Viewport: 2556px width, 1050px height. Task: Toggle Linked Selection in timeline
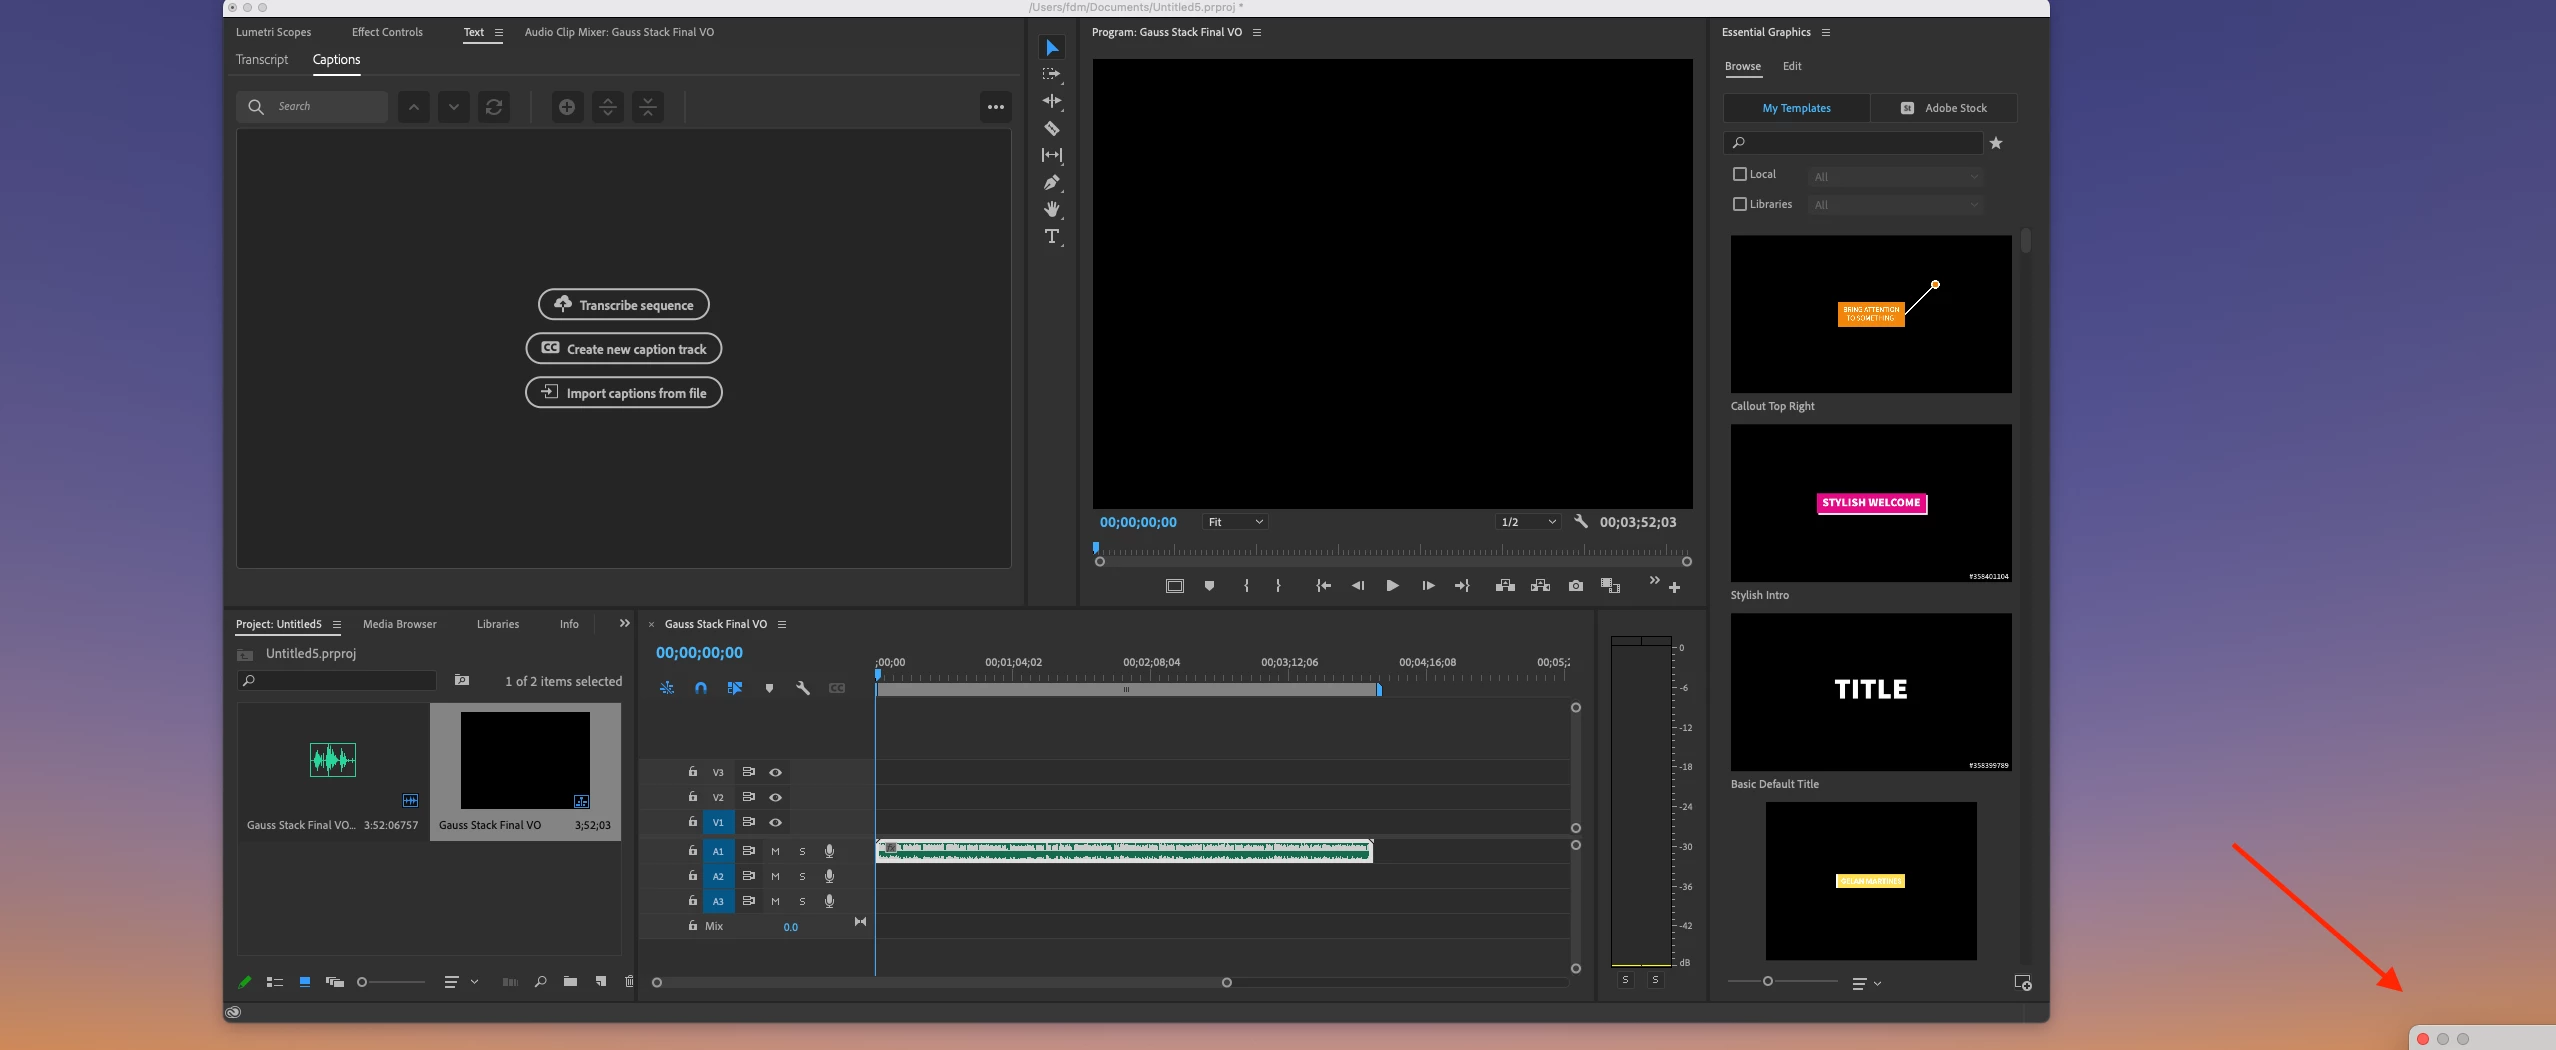coord(735,688)
